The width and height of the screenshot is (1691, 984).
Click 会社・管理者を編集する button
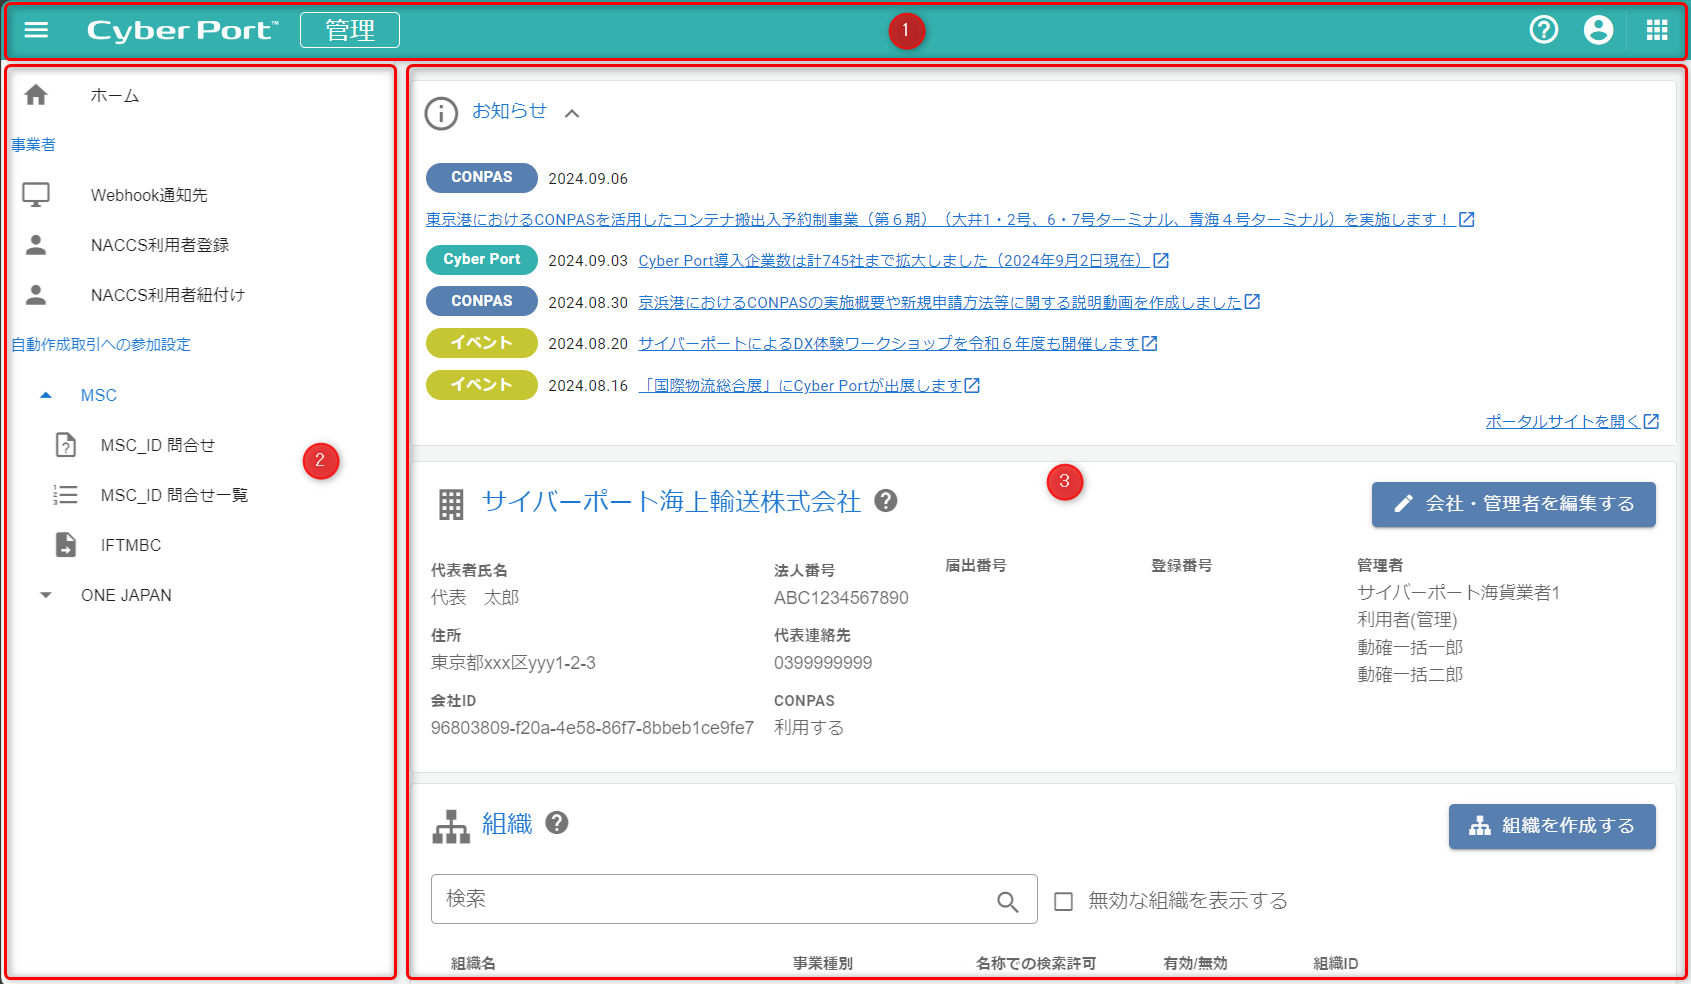click(1512, 504)
